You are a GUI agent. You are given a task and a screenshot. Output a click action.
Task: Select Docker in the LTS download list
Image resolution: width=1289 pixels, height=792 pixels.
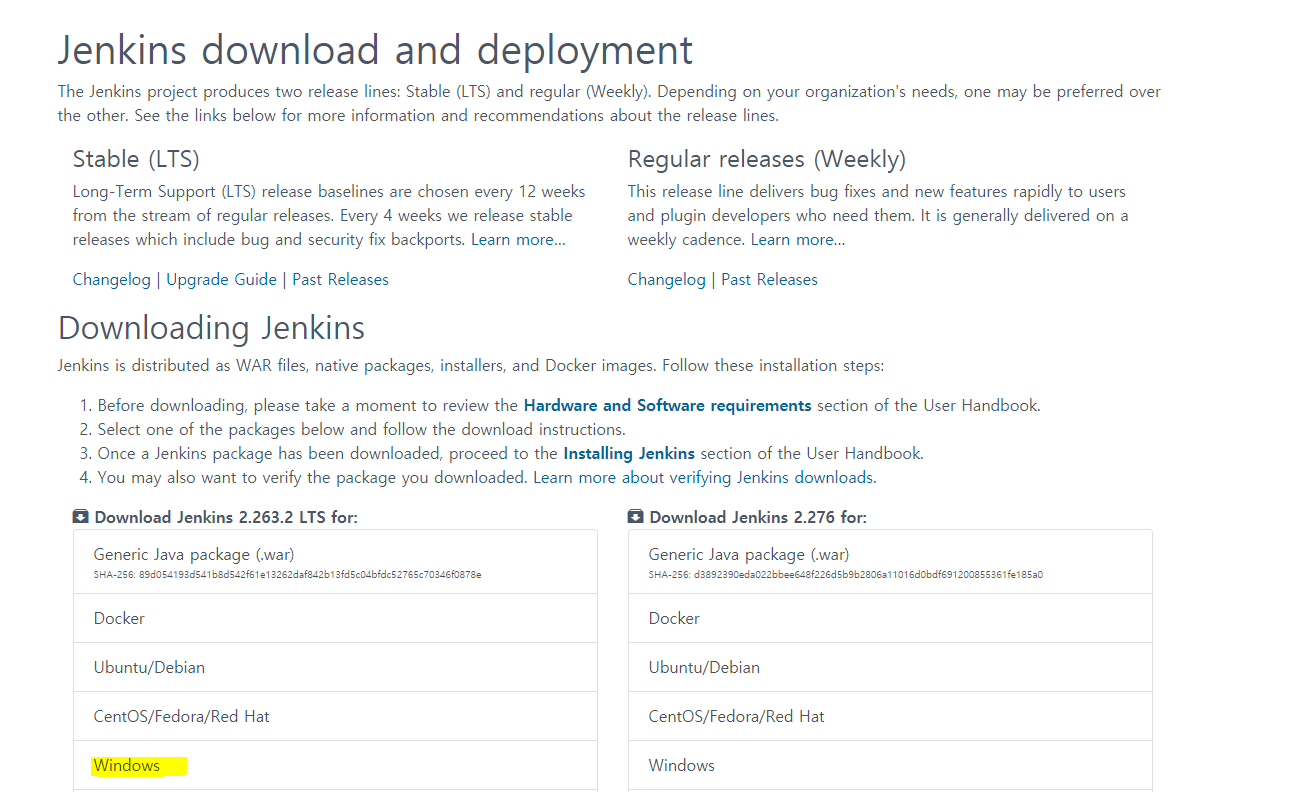[x=335, y=619]
